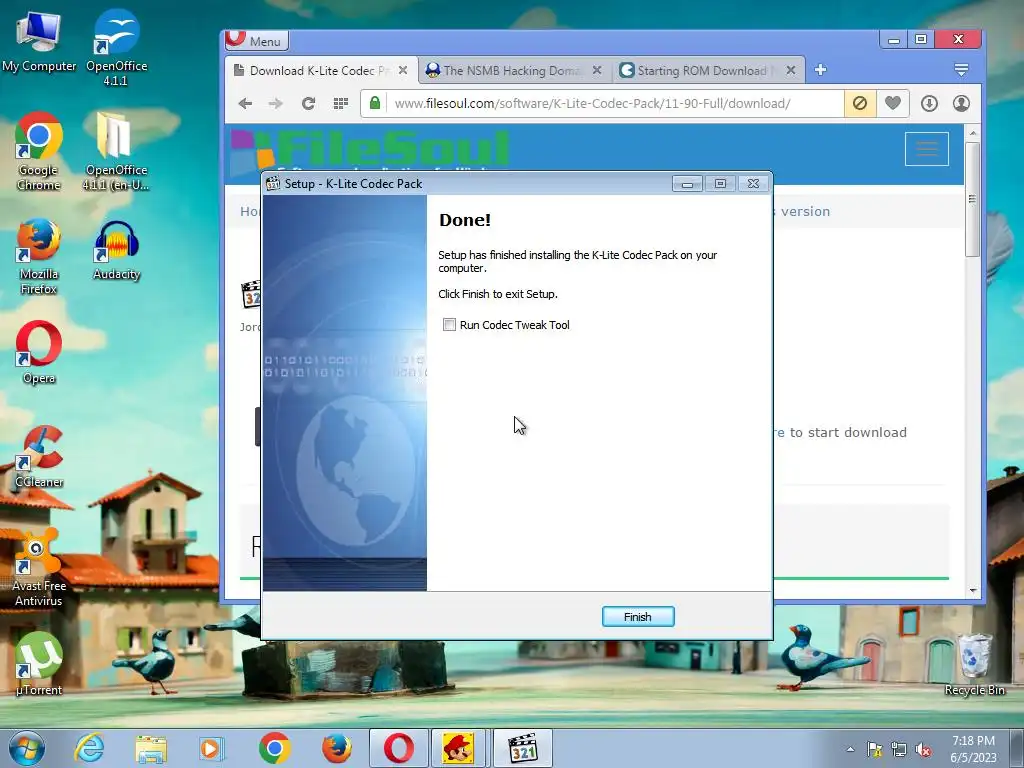Bookmark page with heart icon
1024x768 pixels.
click(x=893, y=103)
